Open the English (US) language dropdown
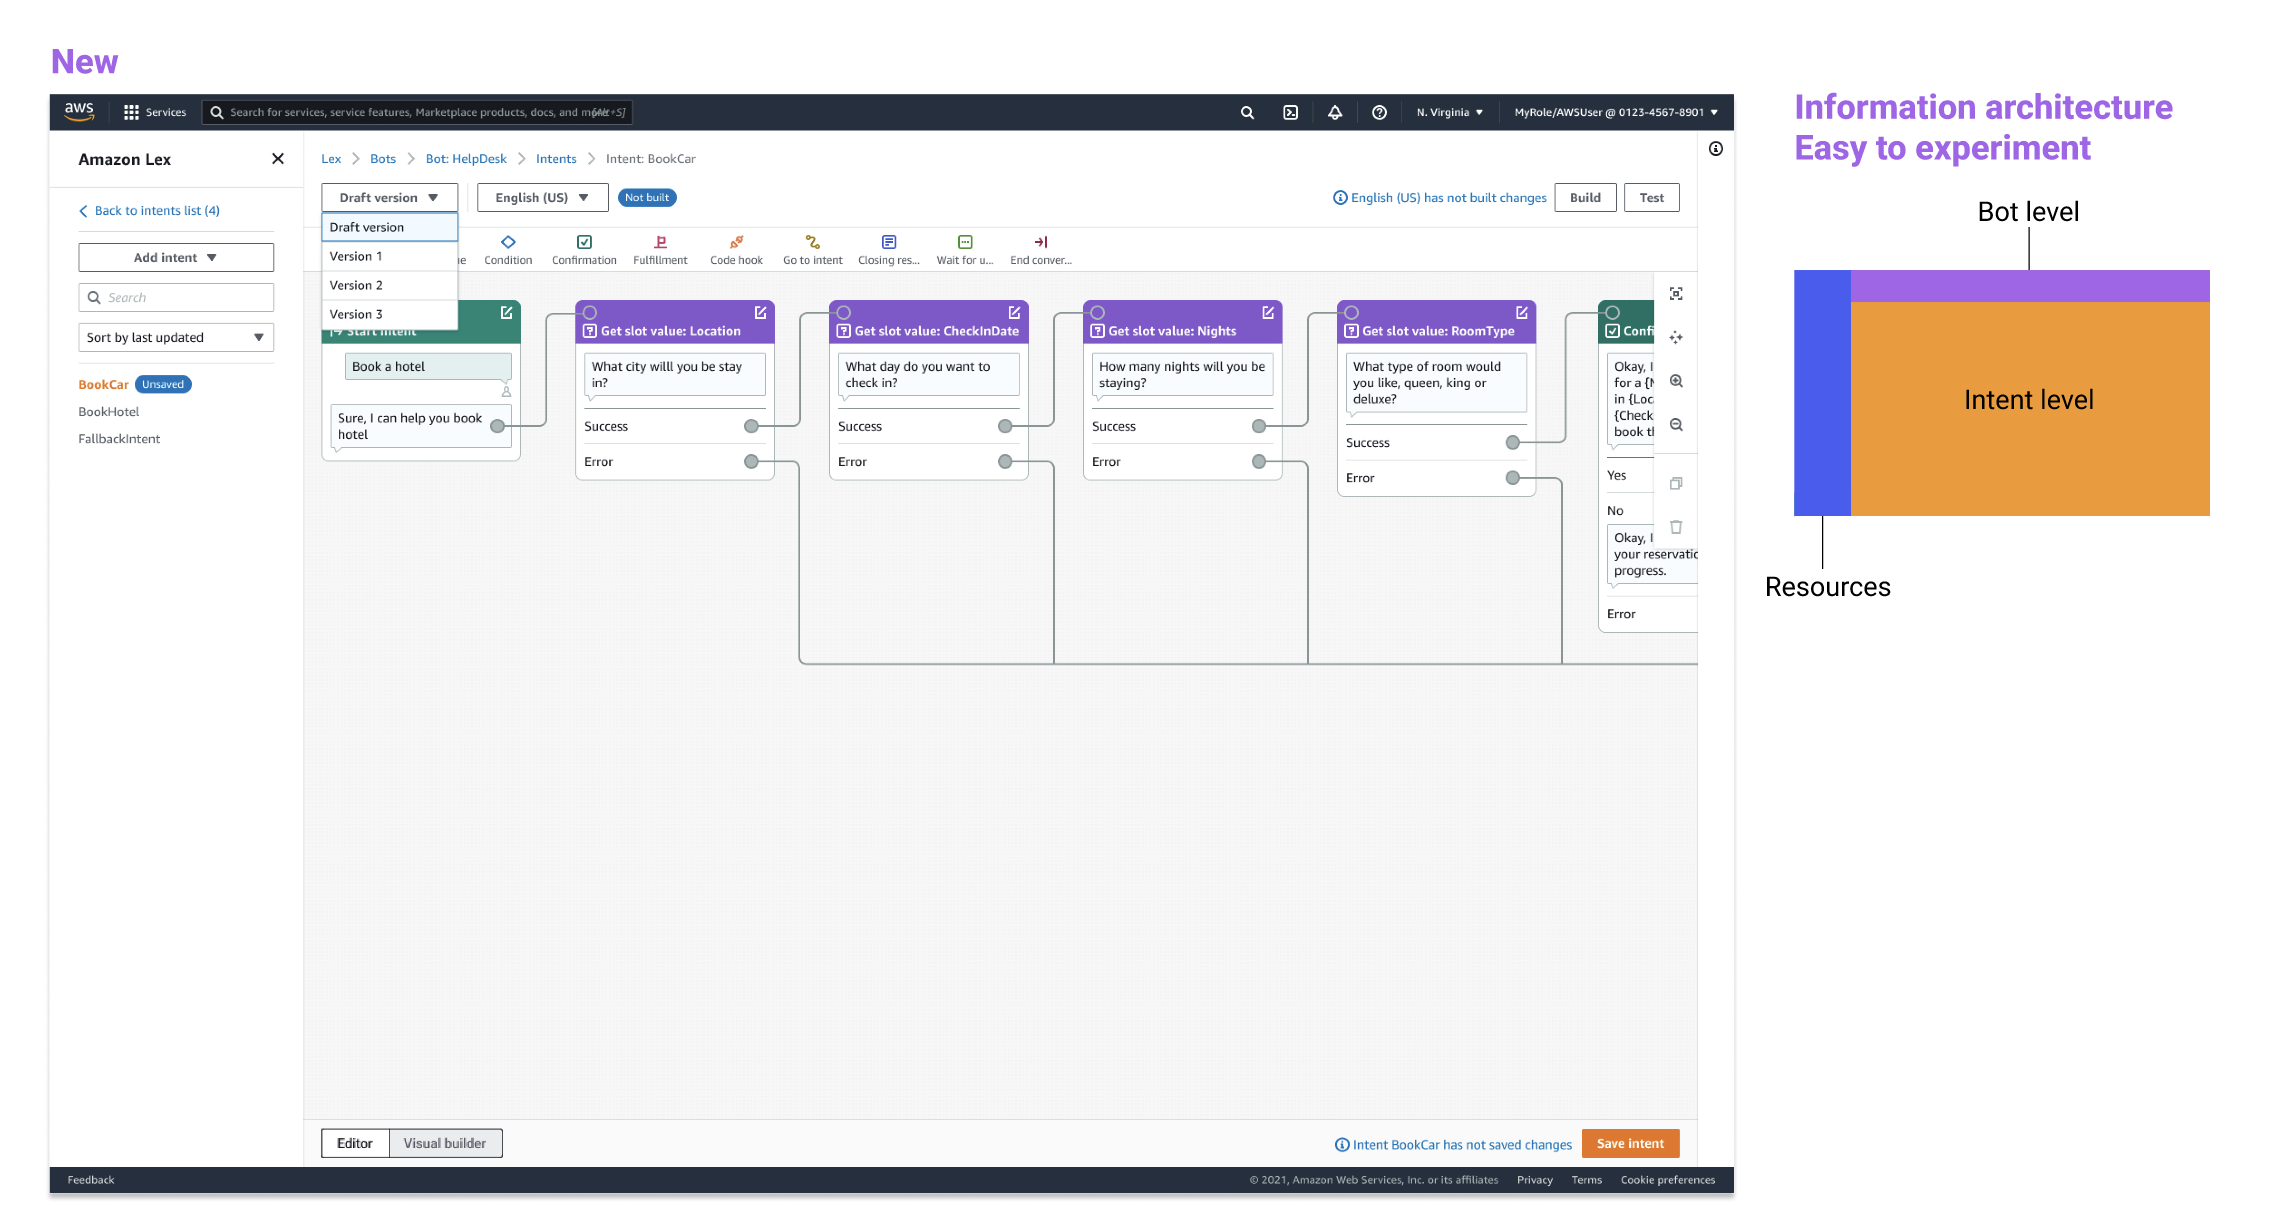Viewport: 2296px width, 1206px height. (x=542, y=198)
